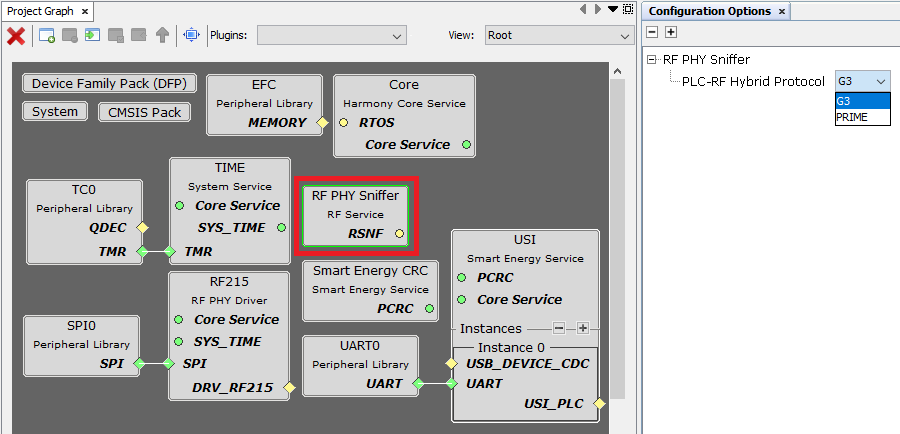The width and height of the screenshot is (900, 434).
Task: Click the Device Family Pack (DFP) button
Action: click(109, 83)
